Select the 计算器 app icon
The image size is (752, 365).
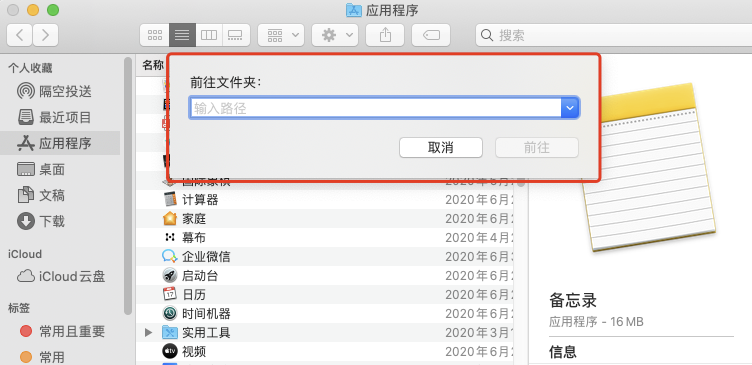[x=170, y=200]
